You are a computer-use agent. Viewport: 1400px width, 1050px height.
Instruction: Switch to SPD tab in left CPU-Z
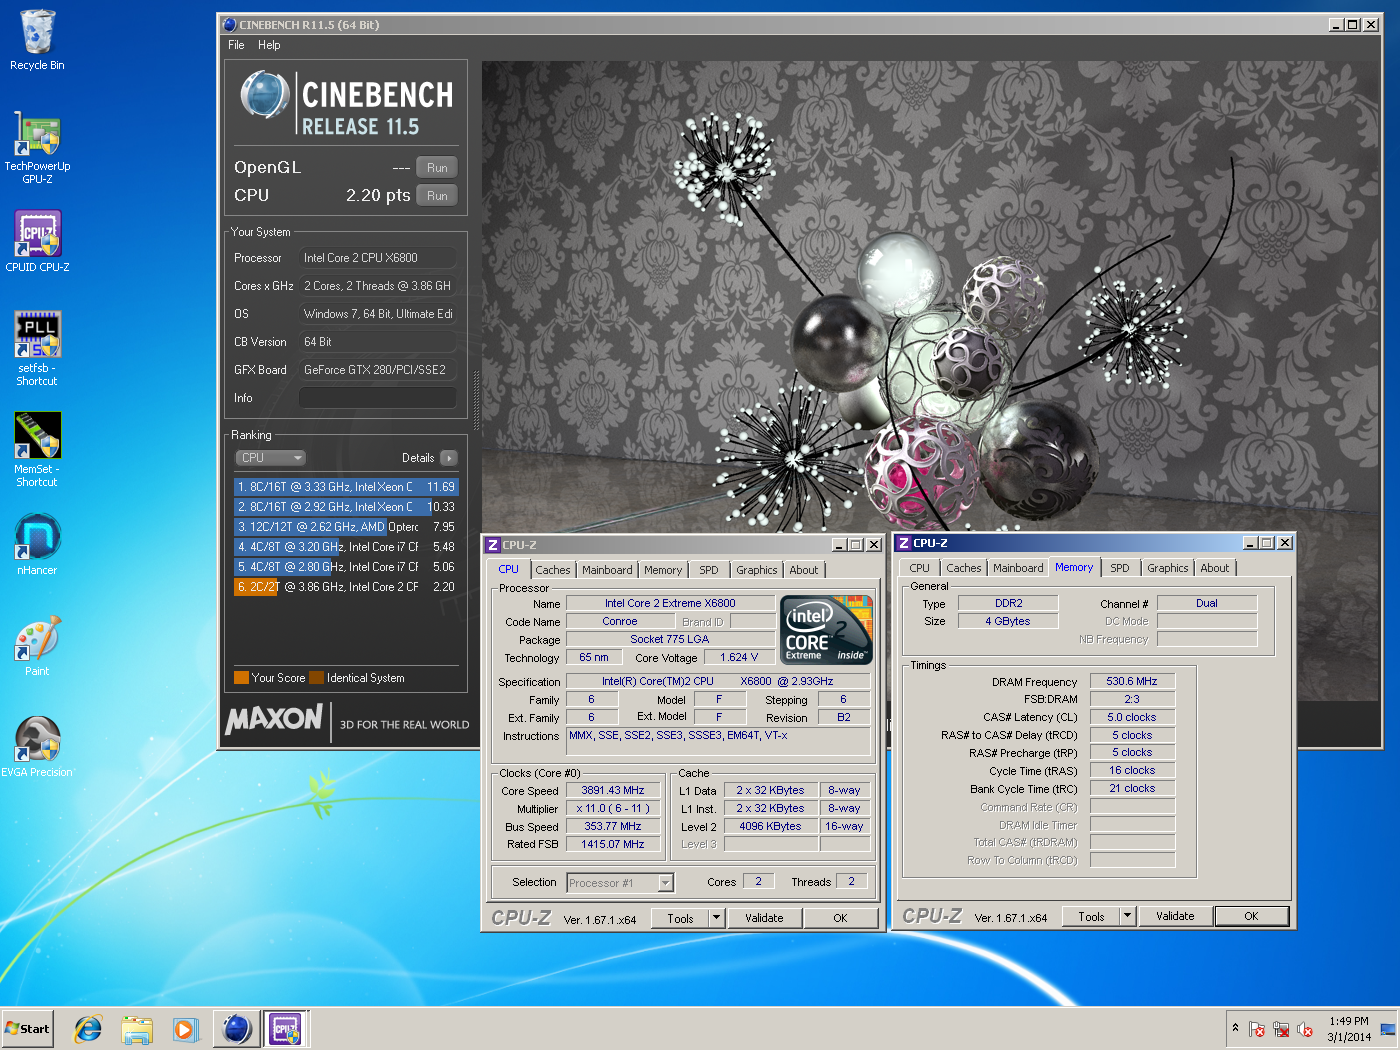click(709, 570)
